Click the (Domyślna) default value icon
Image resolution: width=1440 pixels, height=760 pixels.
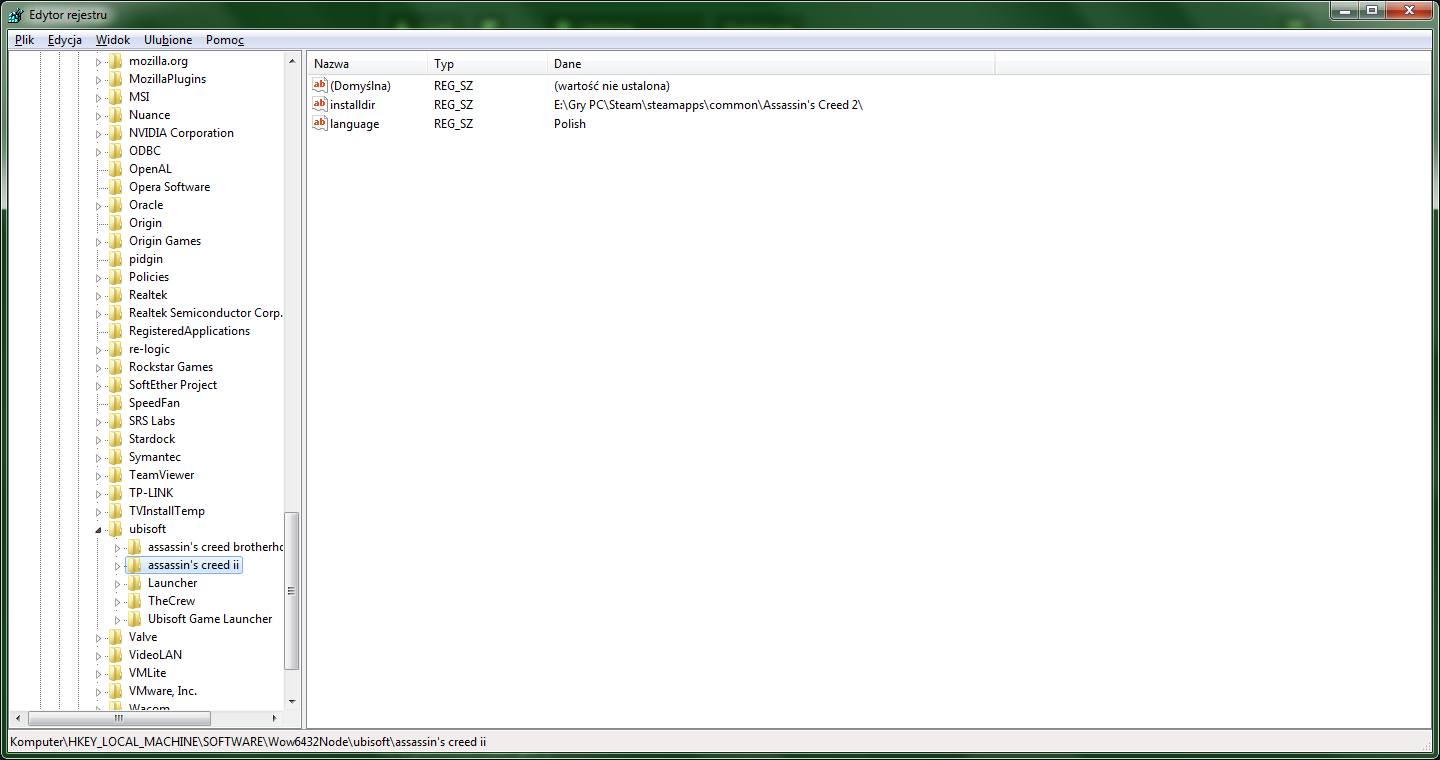click(x=320, y=85)
